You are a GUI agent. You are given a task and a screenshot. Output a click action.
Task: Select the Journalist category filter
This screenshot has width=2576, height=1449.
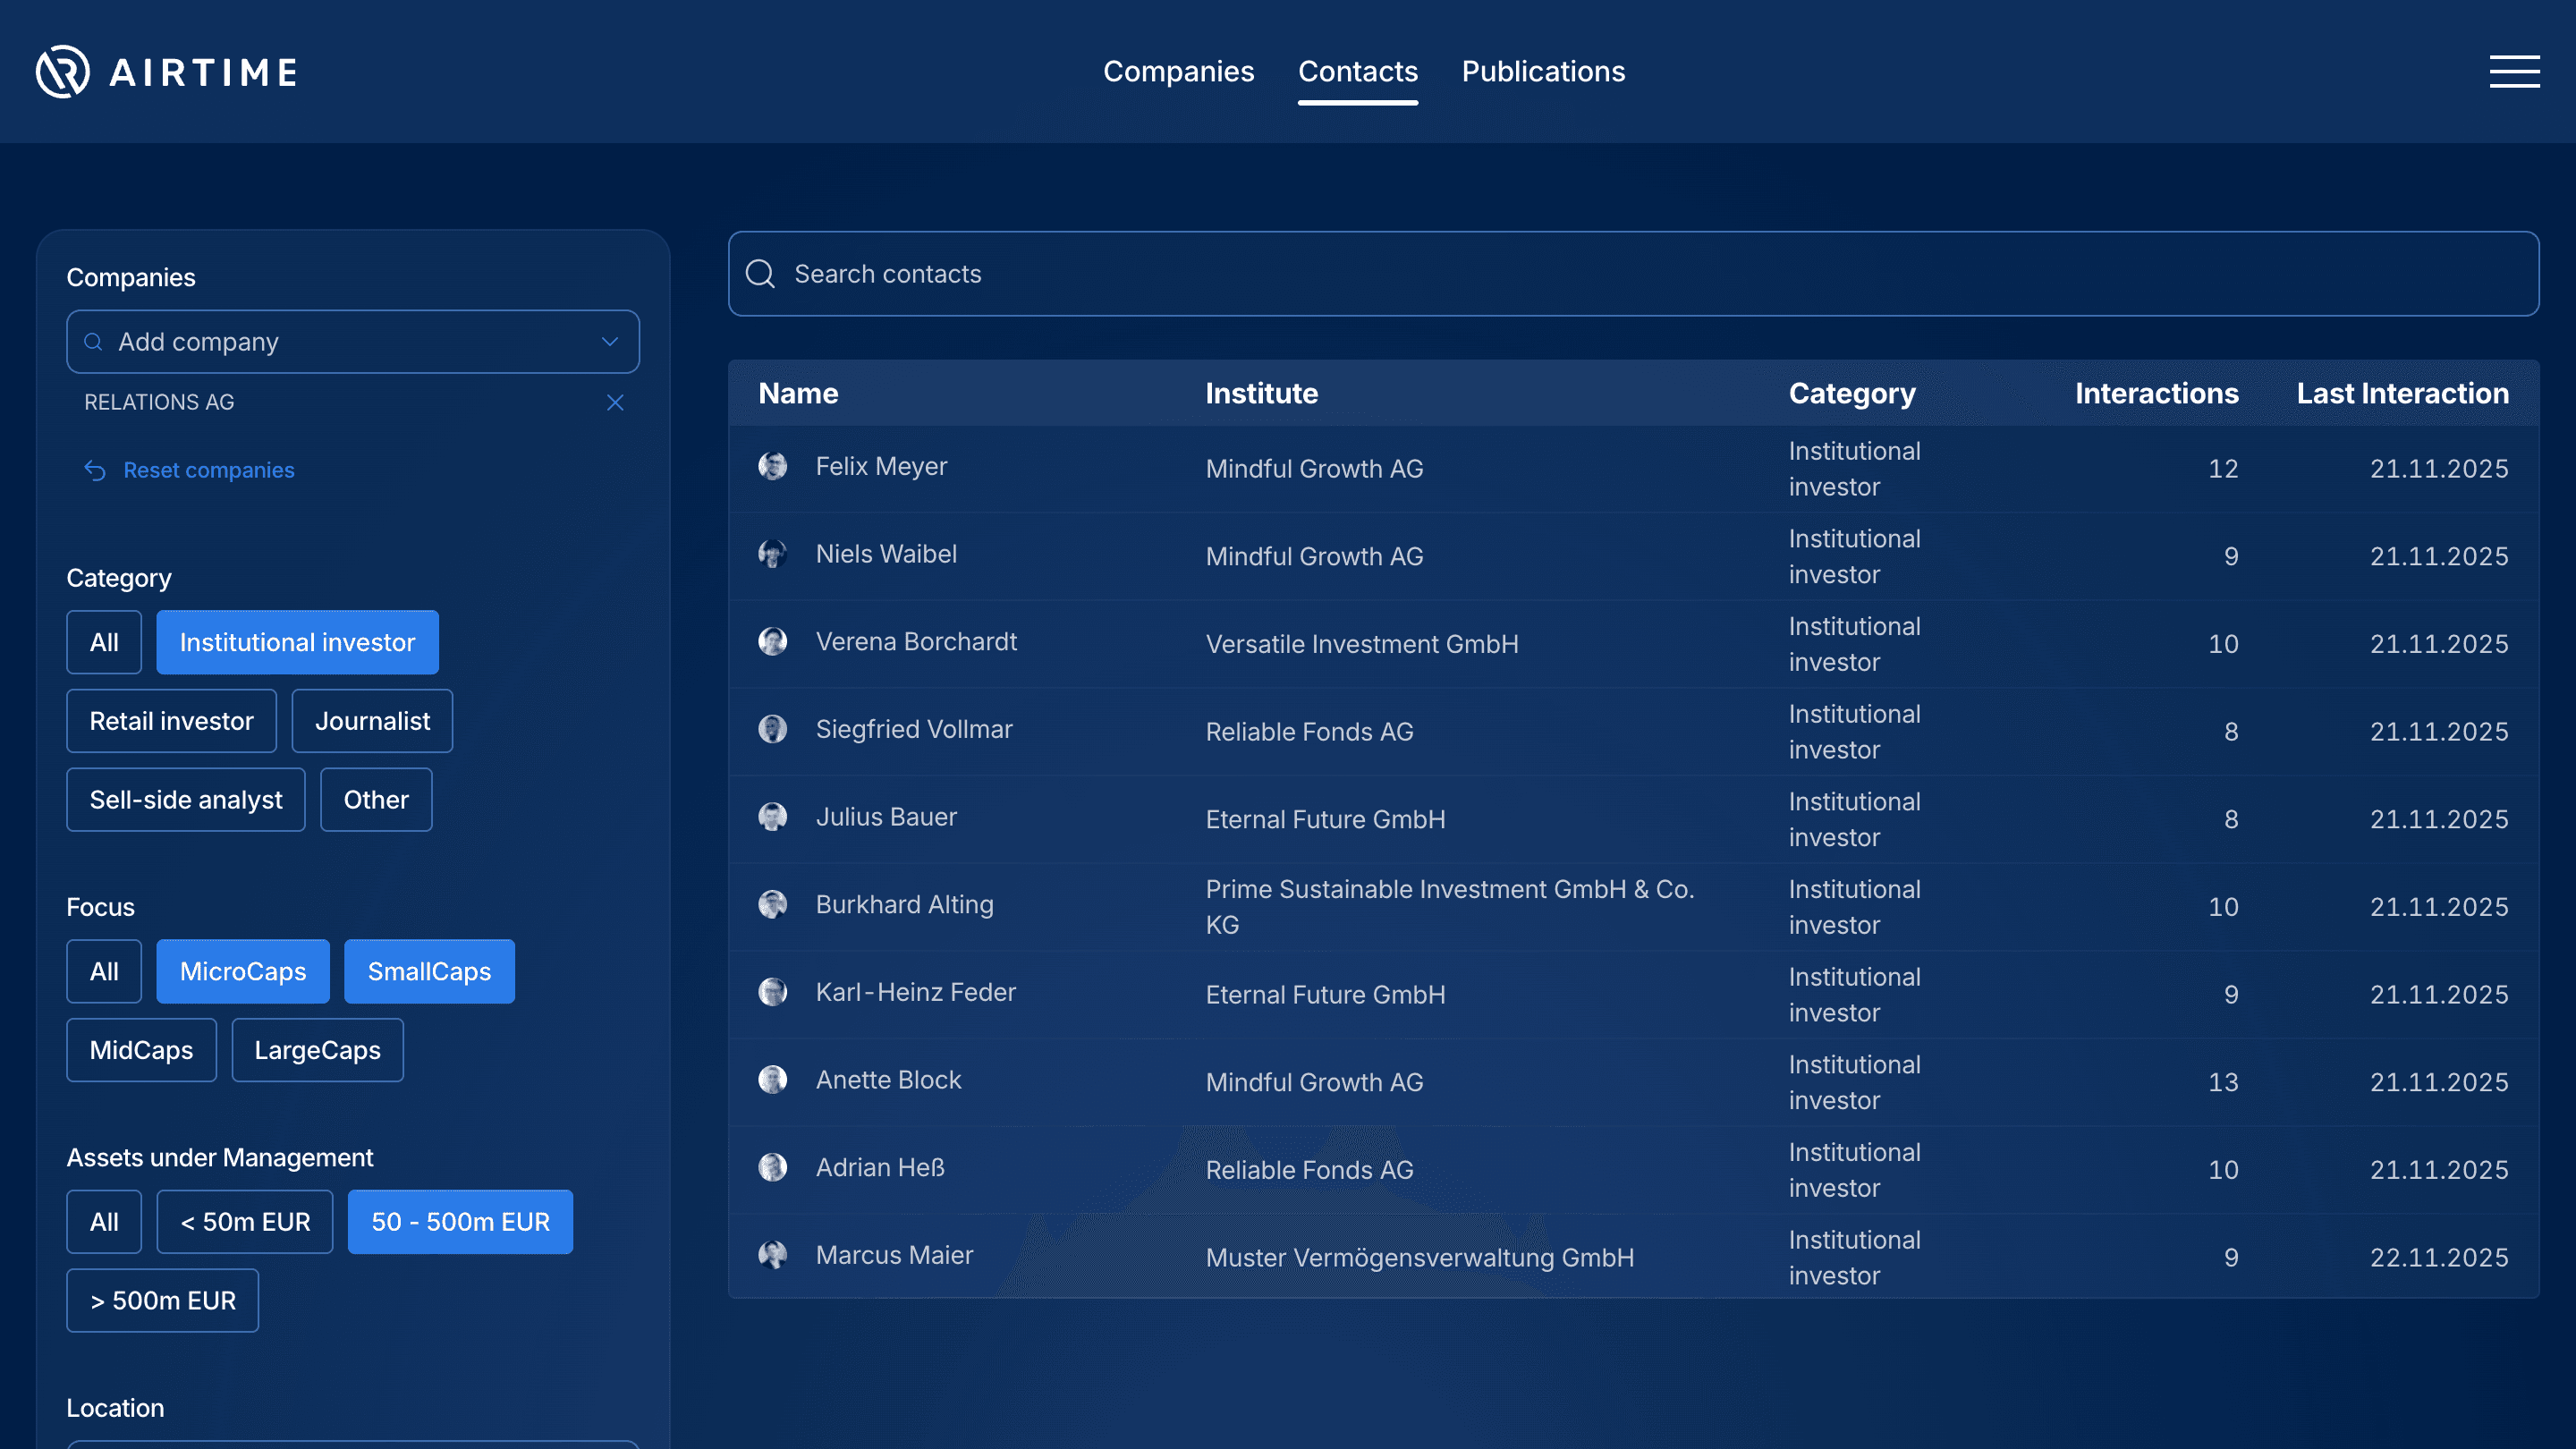(x=372, y=720)
